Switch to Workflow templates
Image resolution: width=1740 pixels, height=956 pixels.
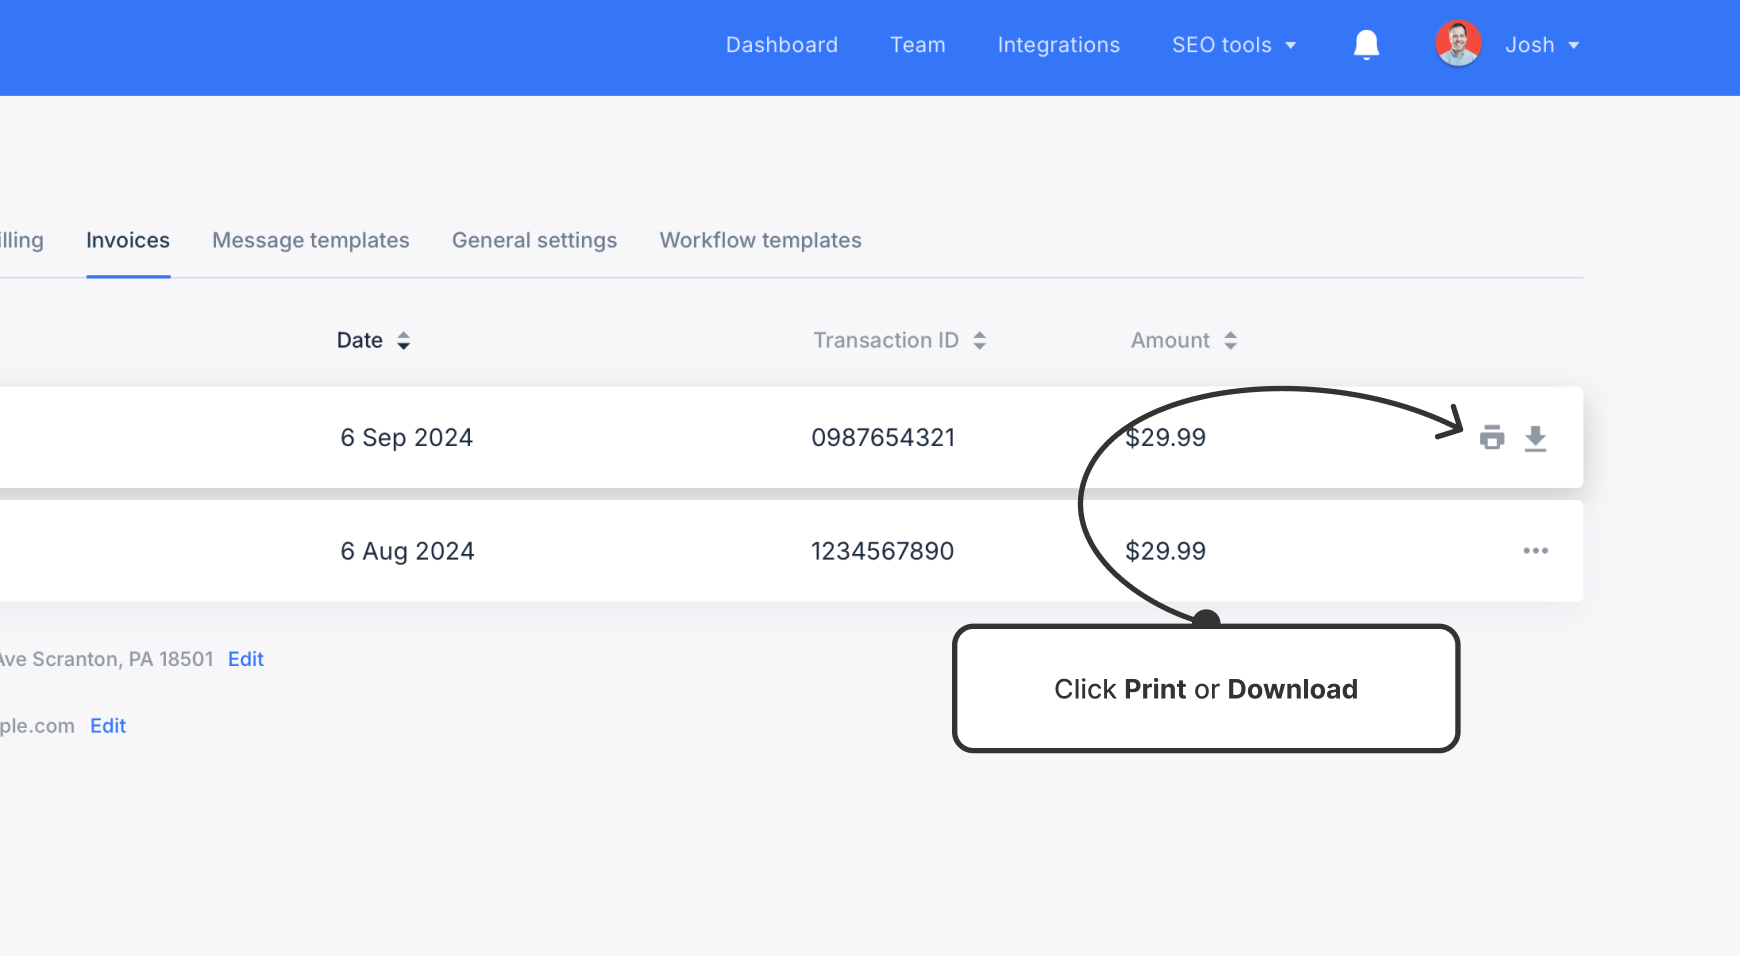click(760, 240)
